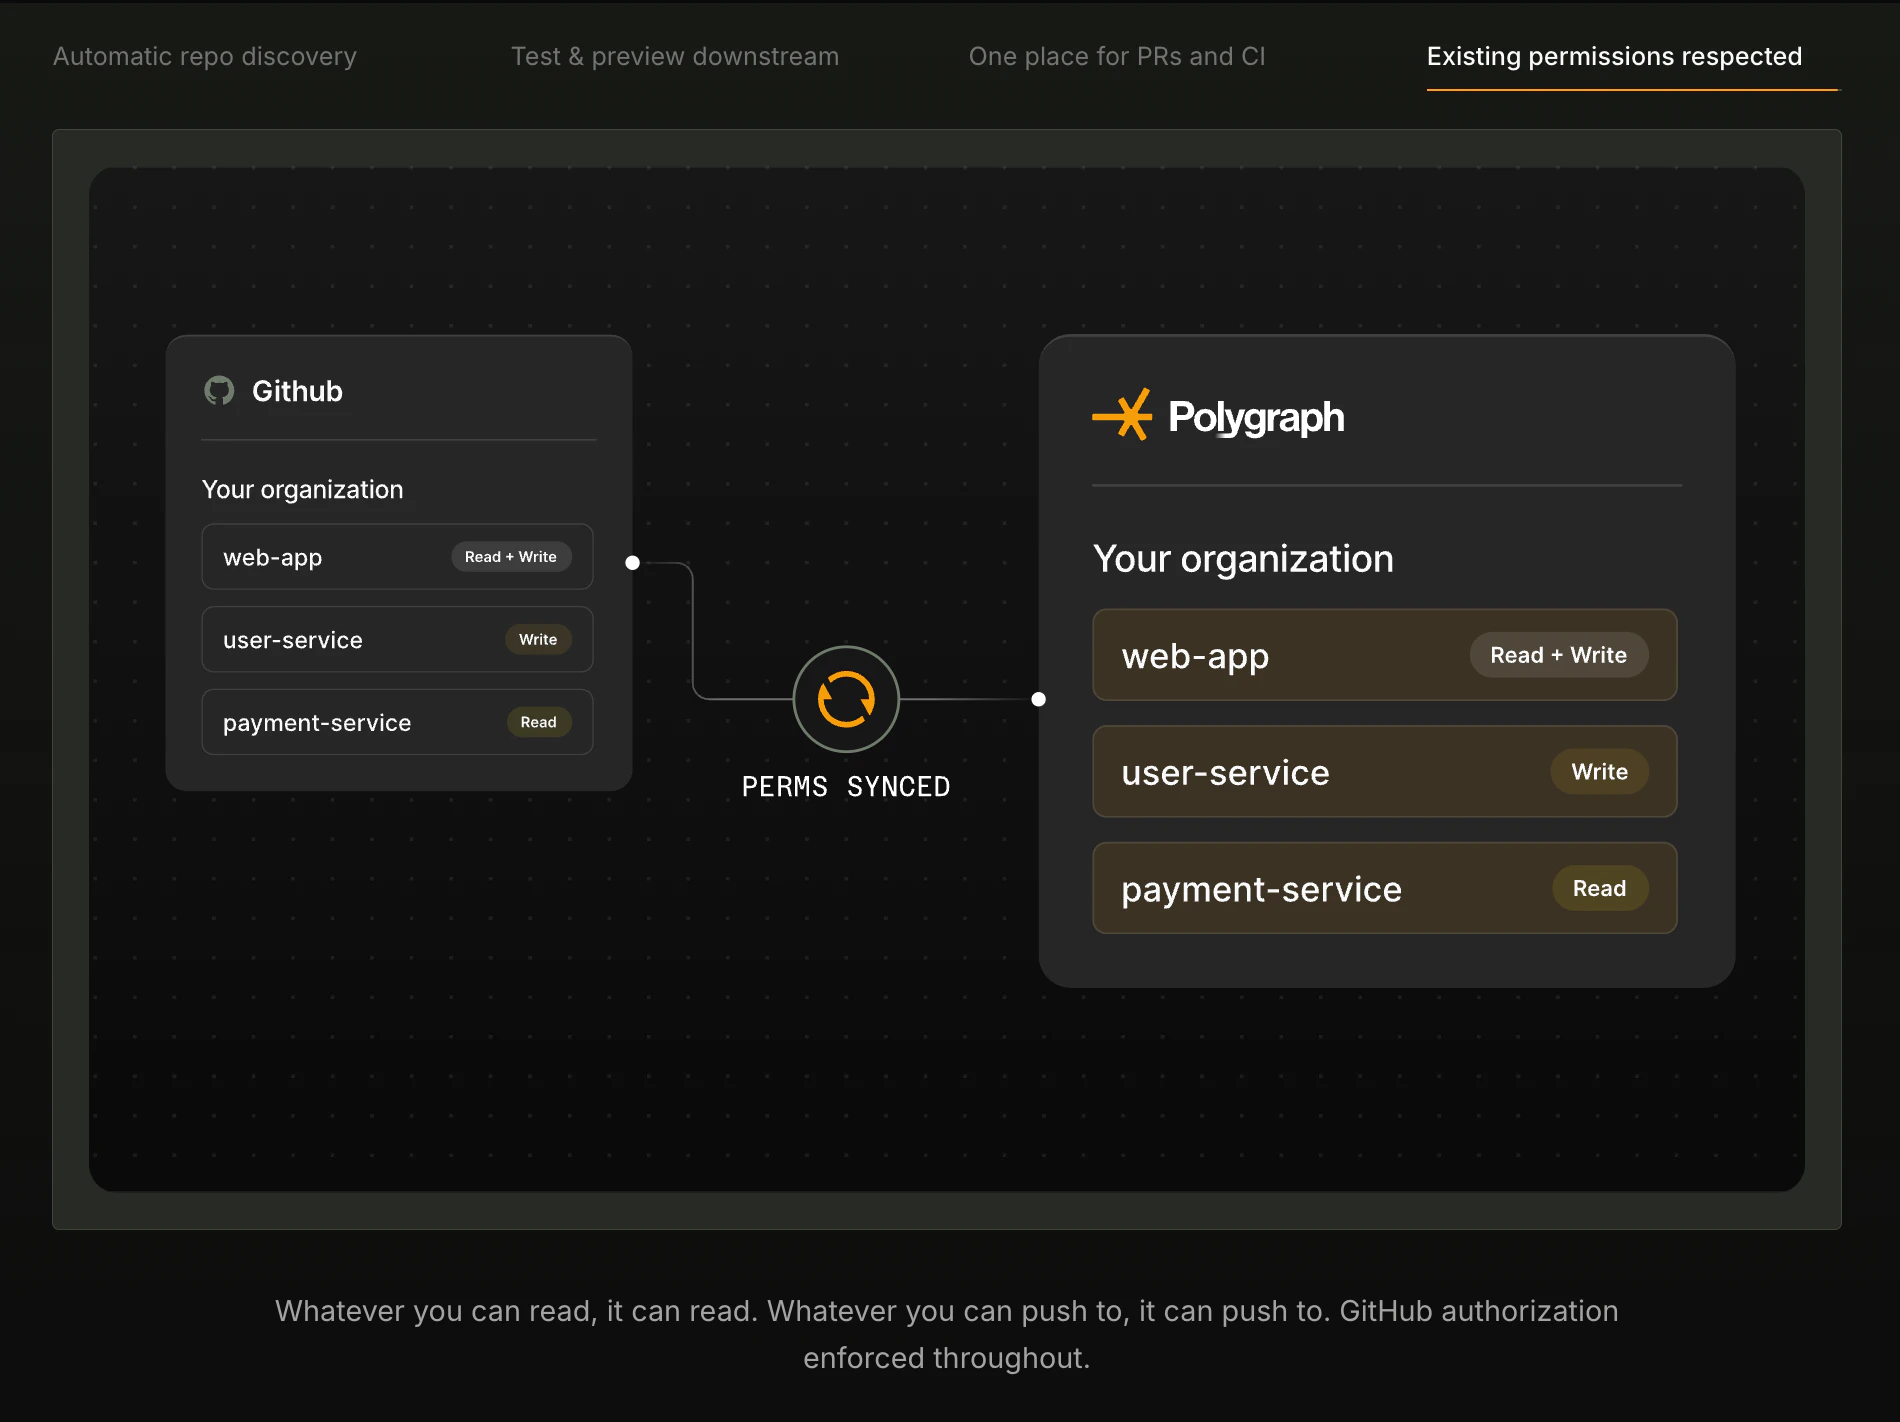Click Your organization heading in Polygraph card

[x=1243, y=559]
